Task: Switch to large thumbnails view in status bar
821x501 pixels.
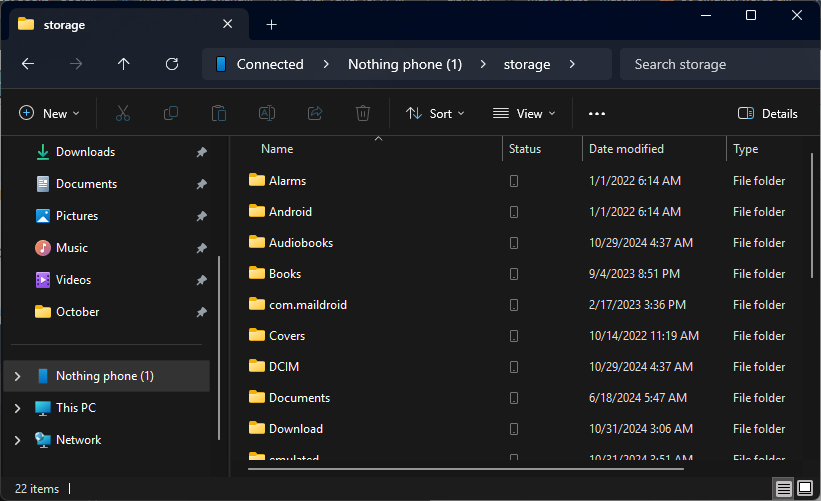Action: 804,488
